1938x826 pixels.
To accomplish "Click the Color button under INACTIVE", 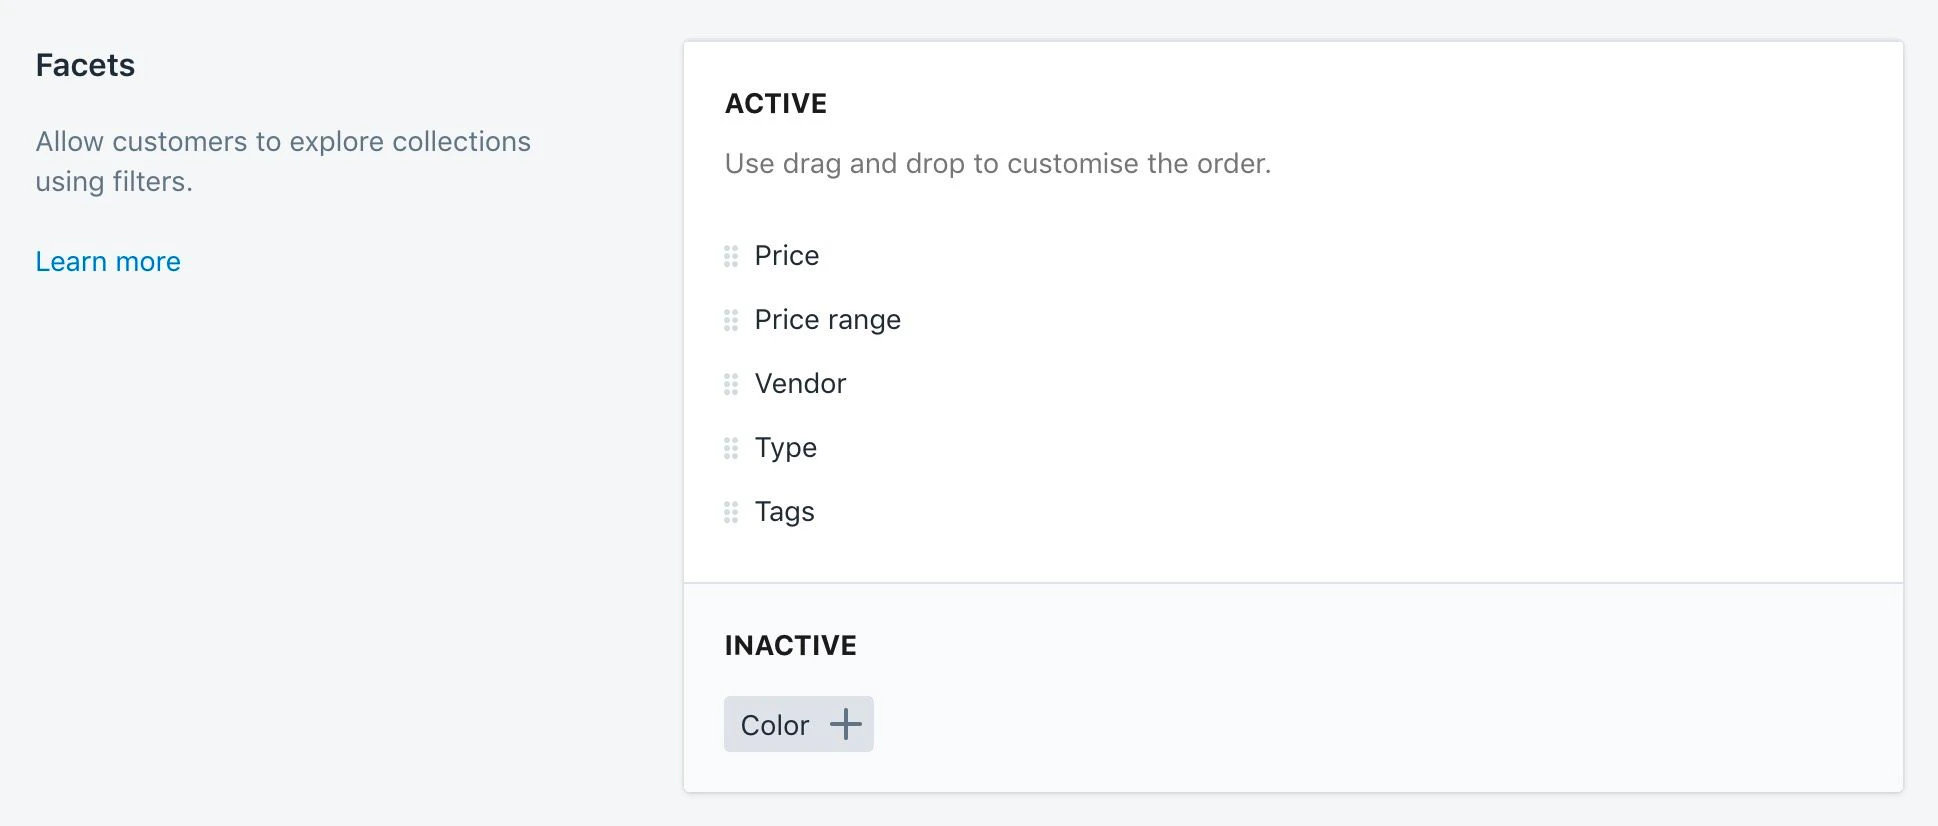I will [797, 723].
